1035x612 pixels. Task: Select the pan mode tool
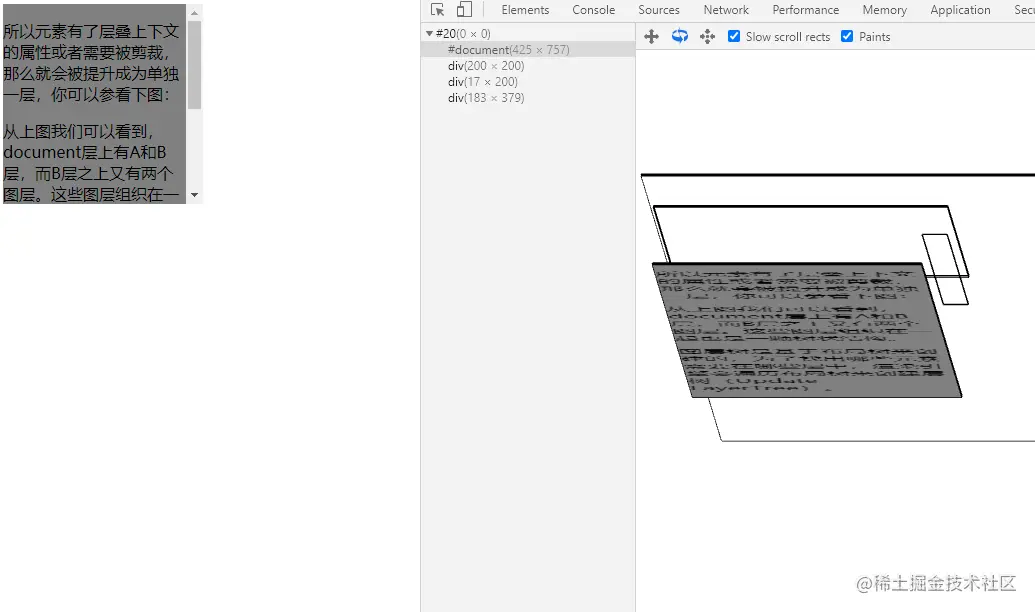[x=651, y=37]
